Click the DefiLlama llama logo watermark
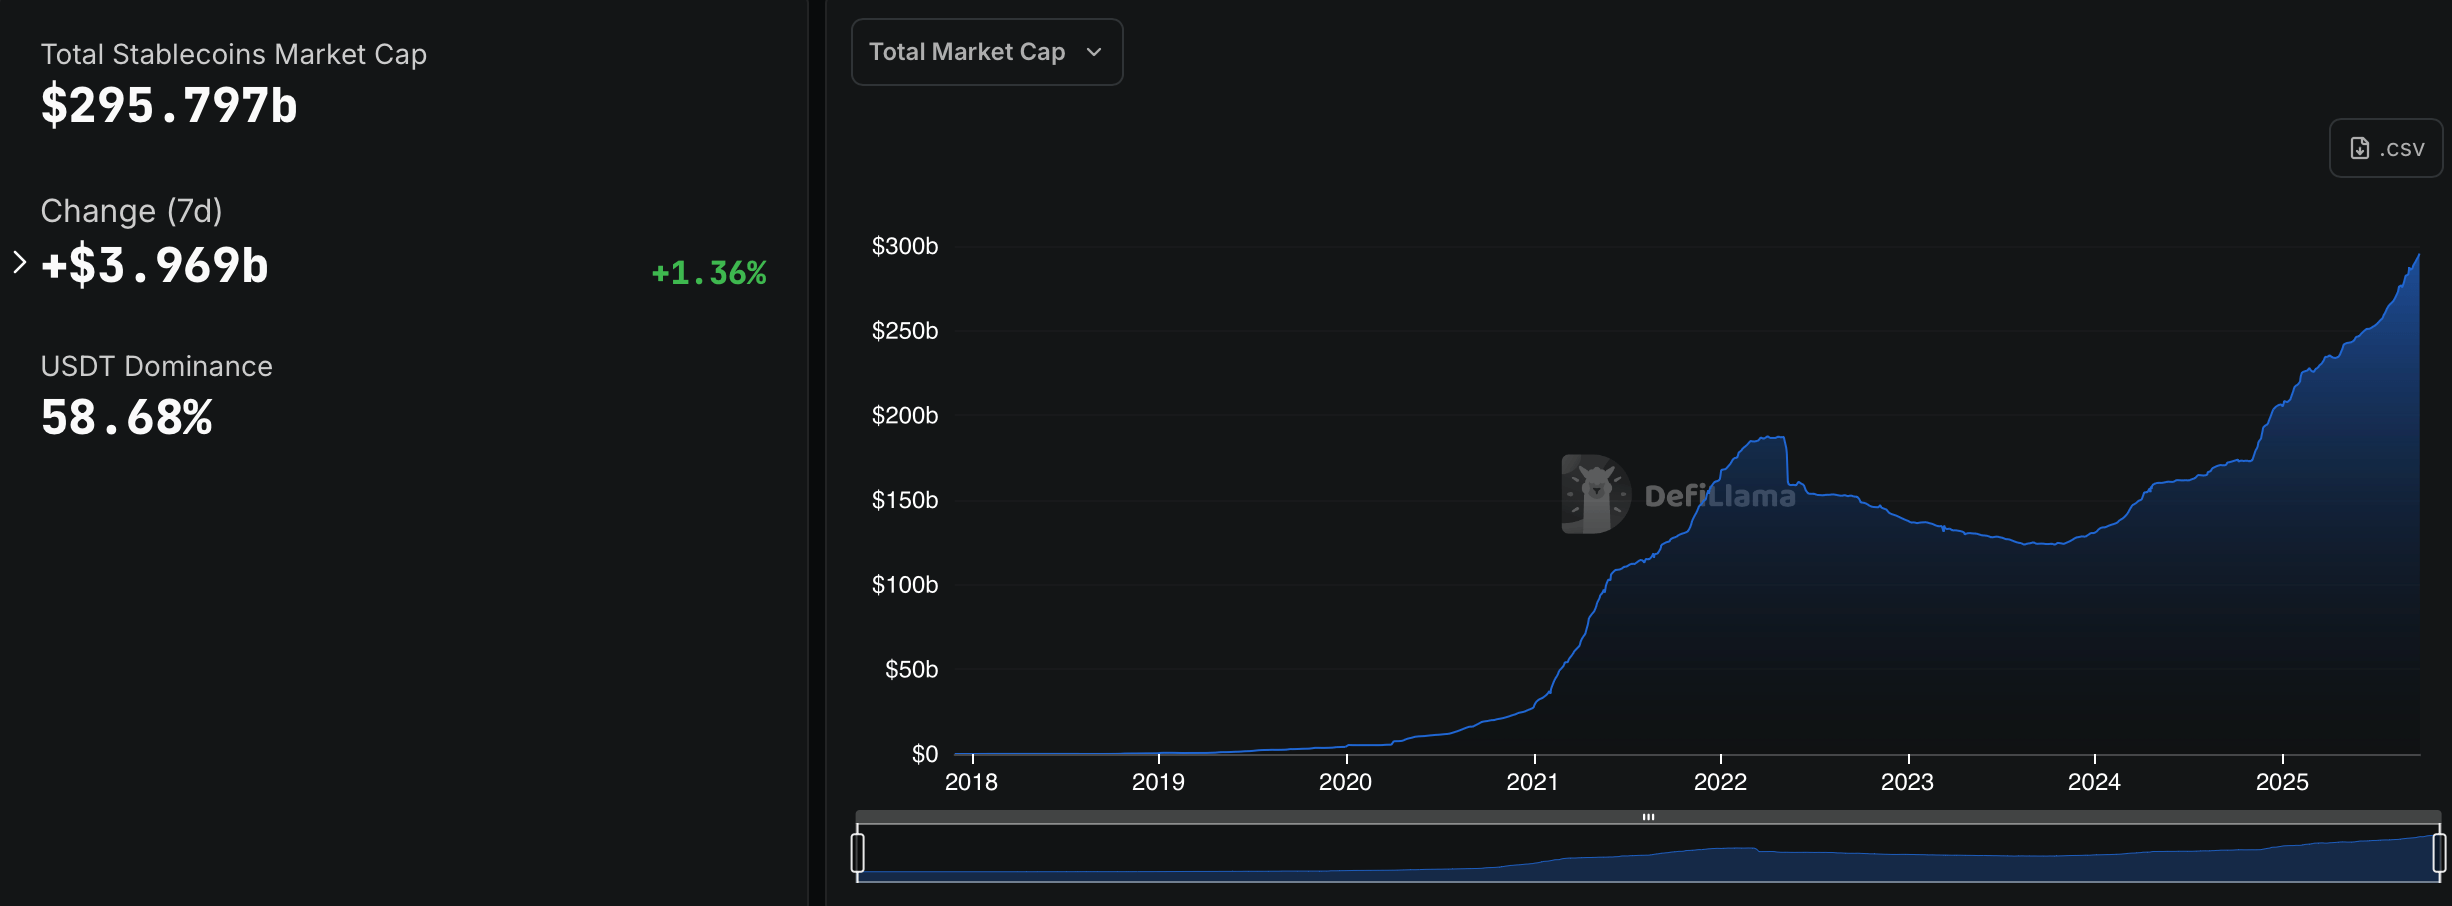Viewport: 2452px width, 906px height. [1596, 490]
